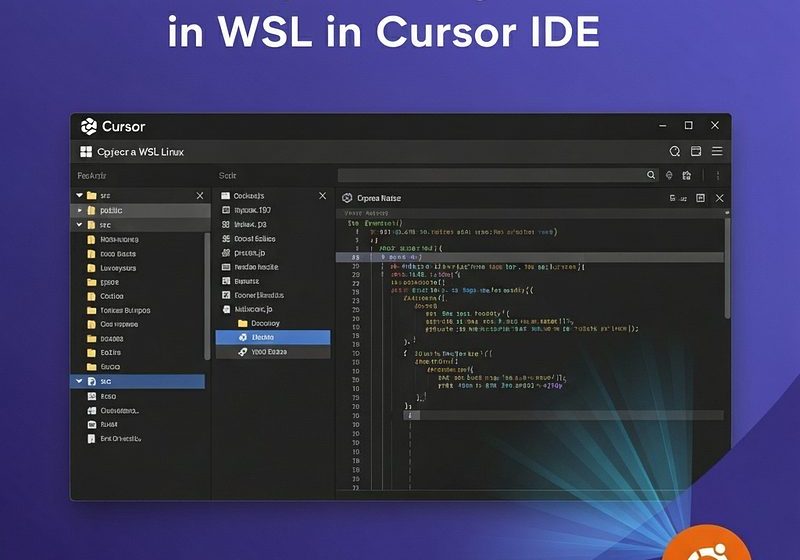This screenshot has height=560, width=800.
Task: Click the rocket icon beside Y000 Ea2za
Action: pos(243,351)
